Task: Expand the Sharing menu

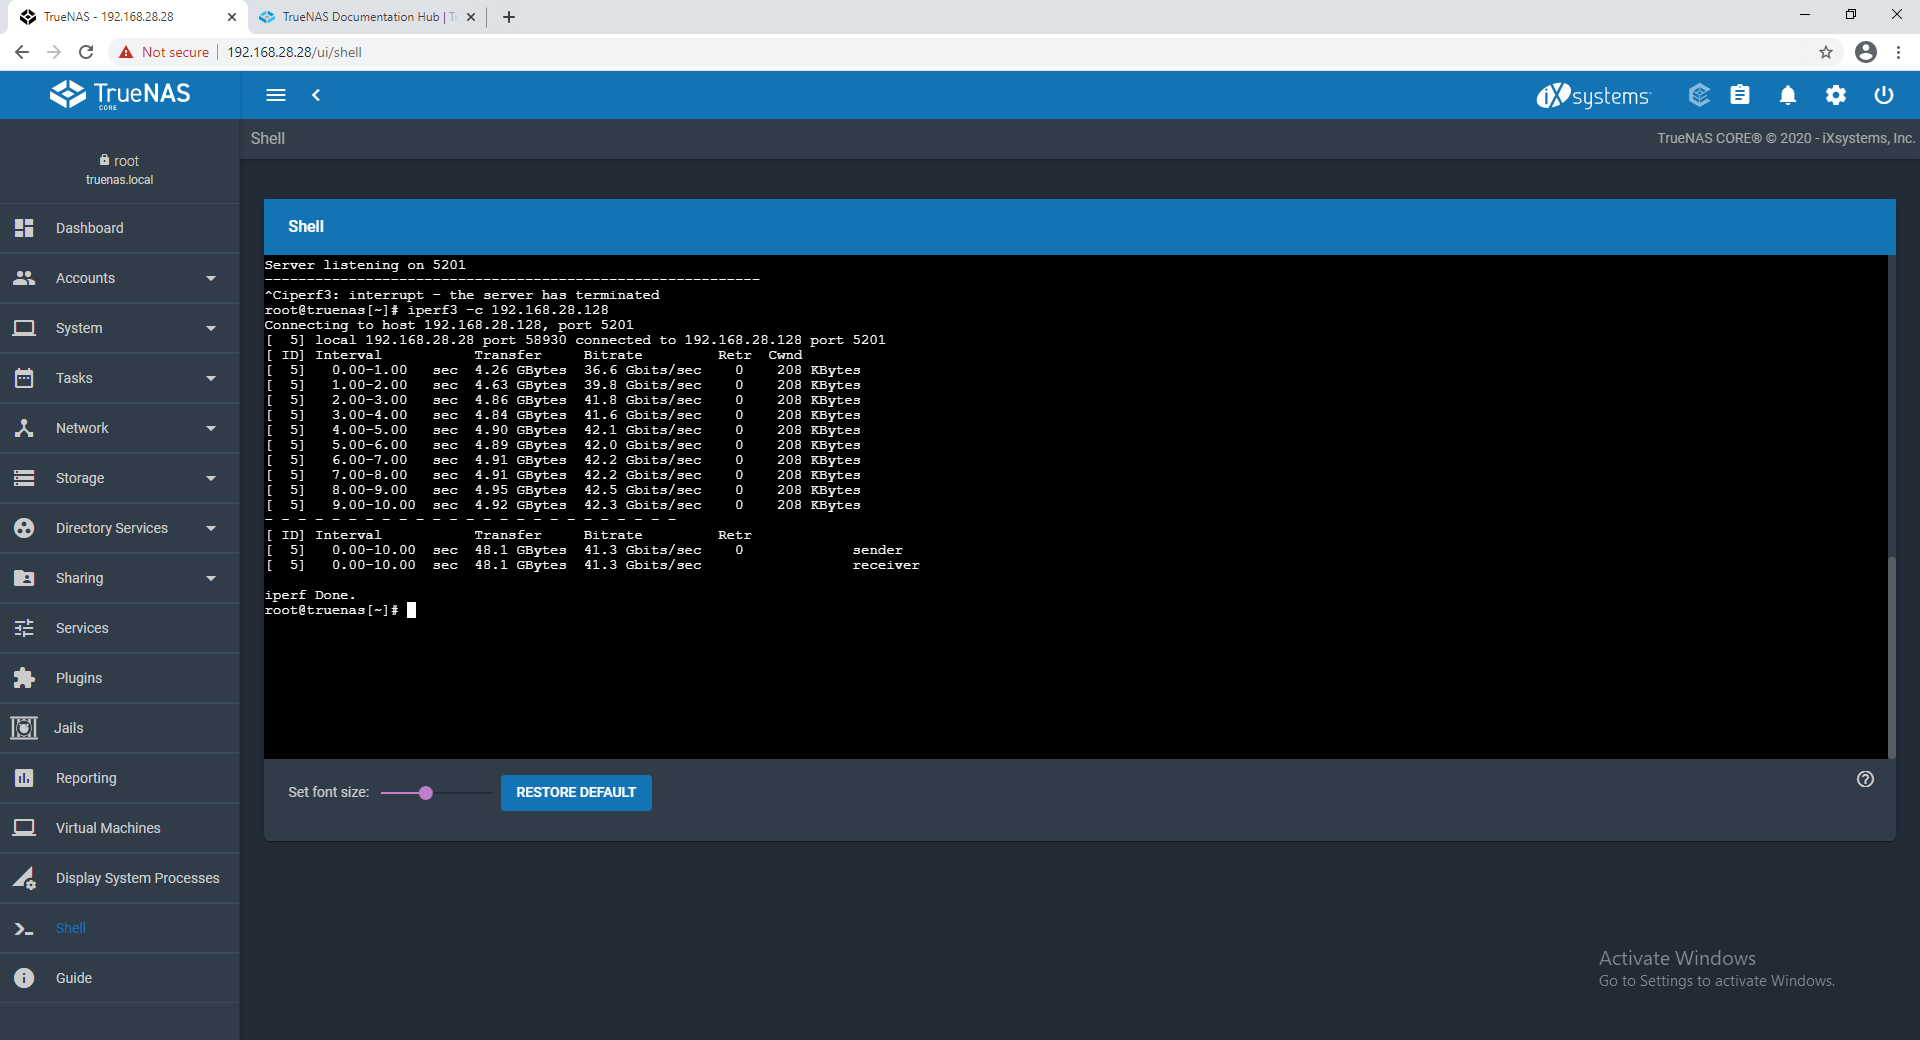Action: pyautogui.click(x=119, y=578)
